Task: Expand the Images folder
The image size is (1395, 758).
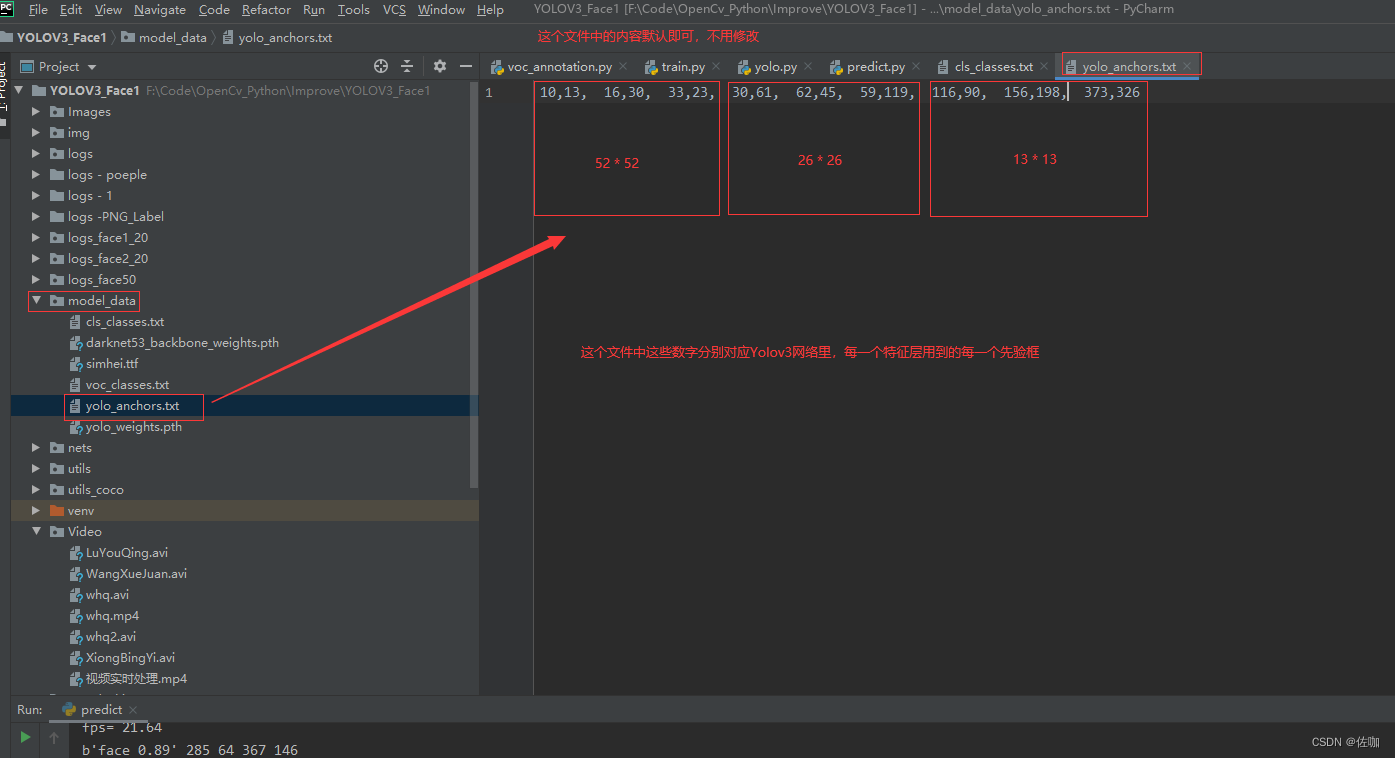Action: (x=36, y=112)
